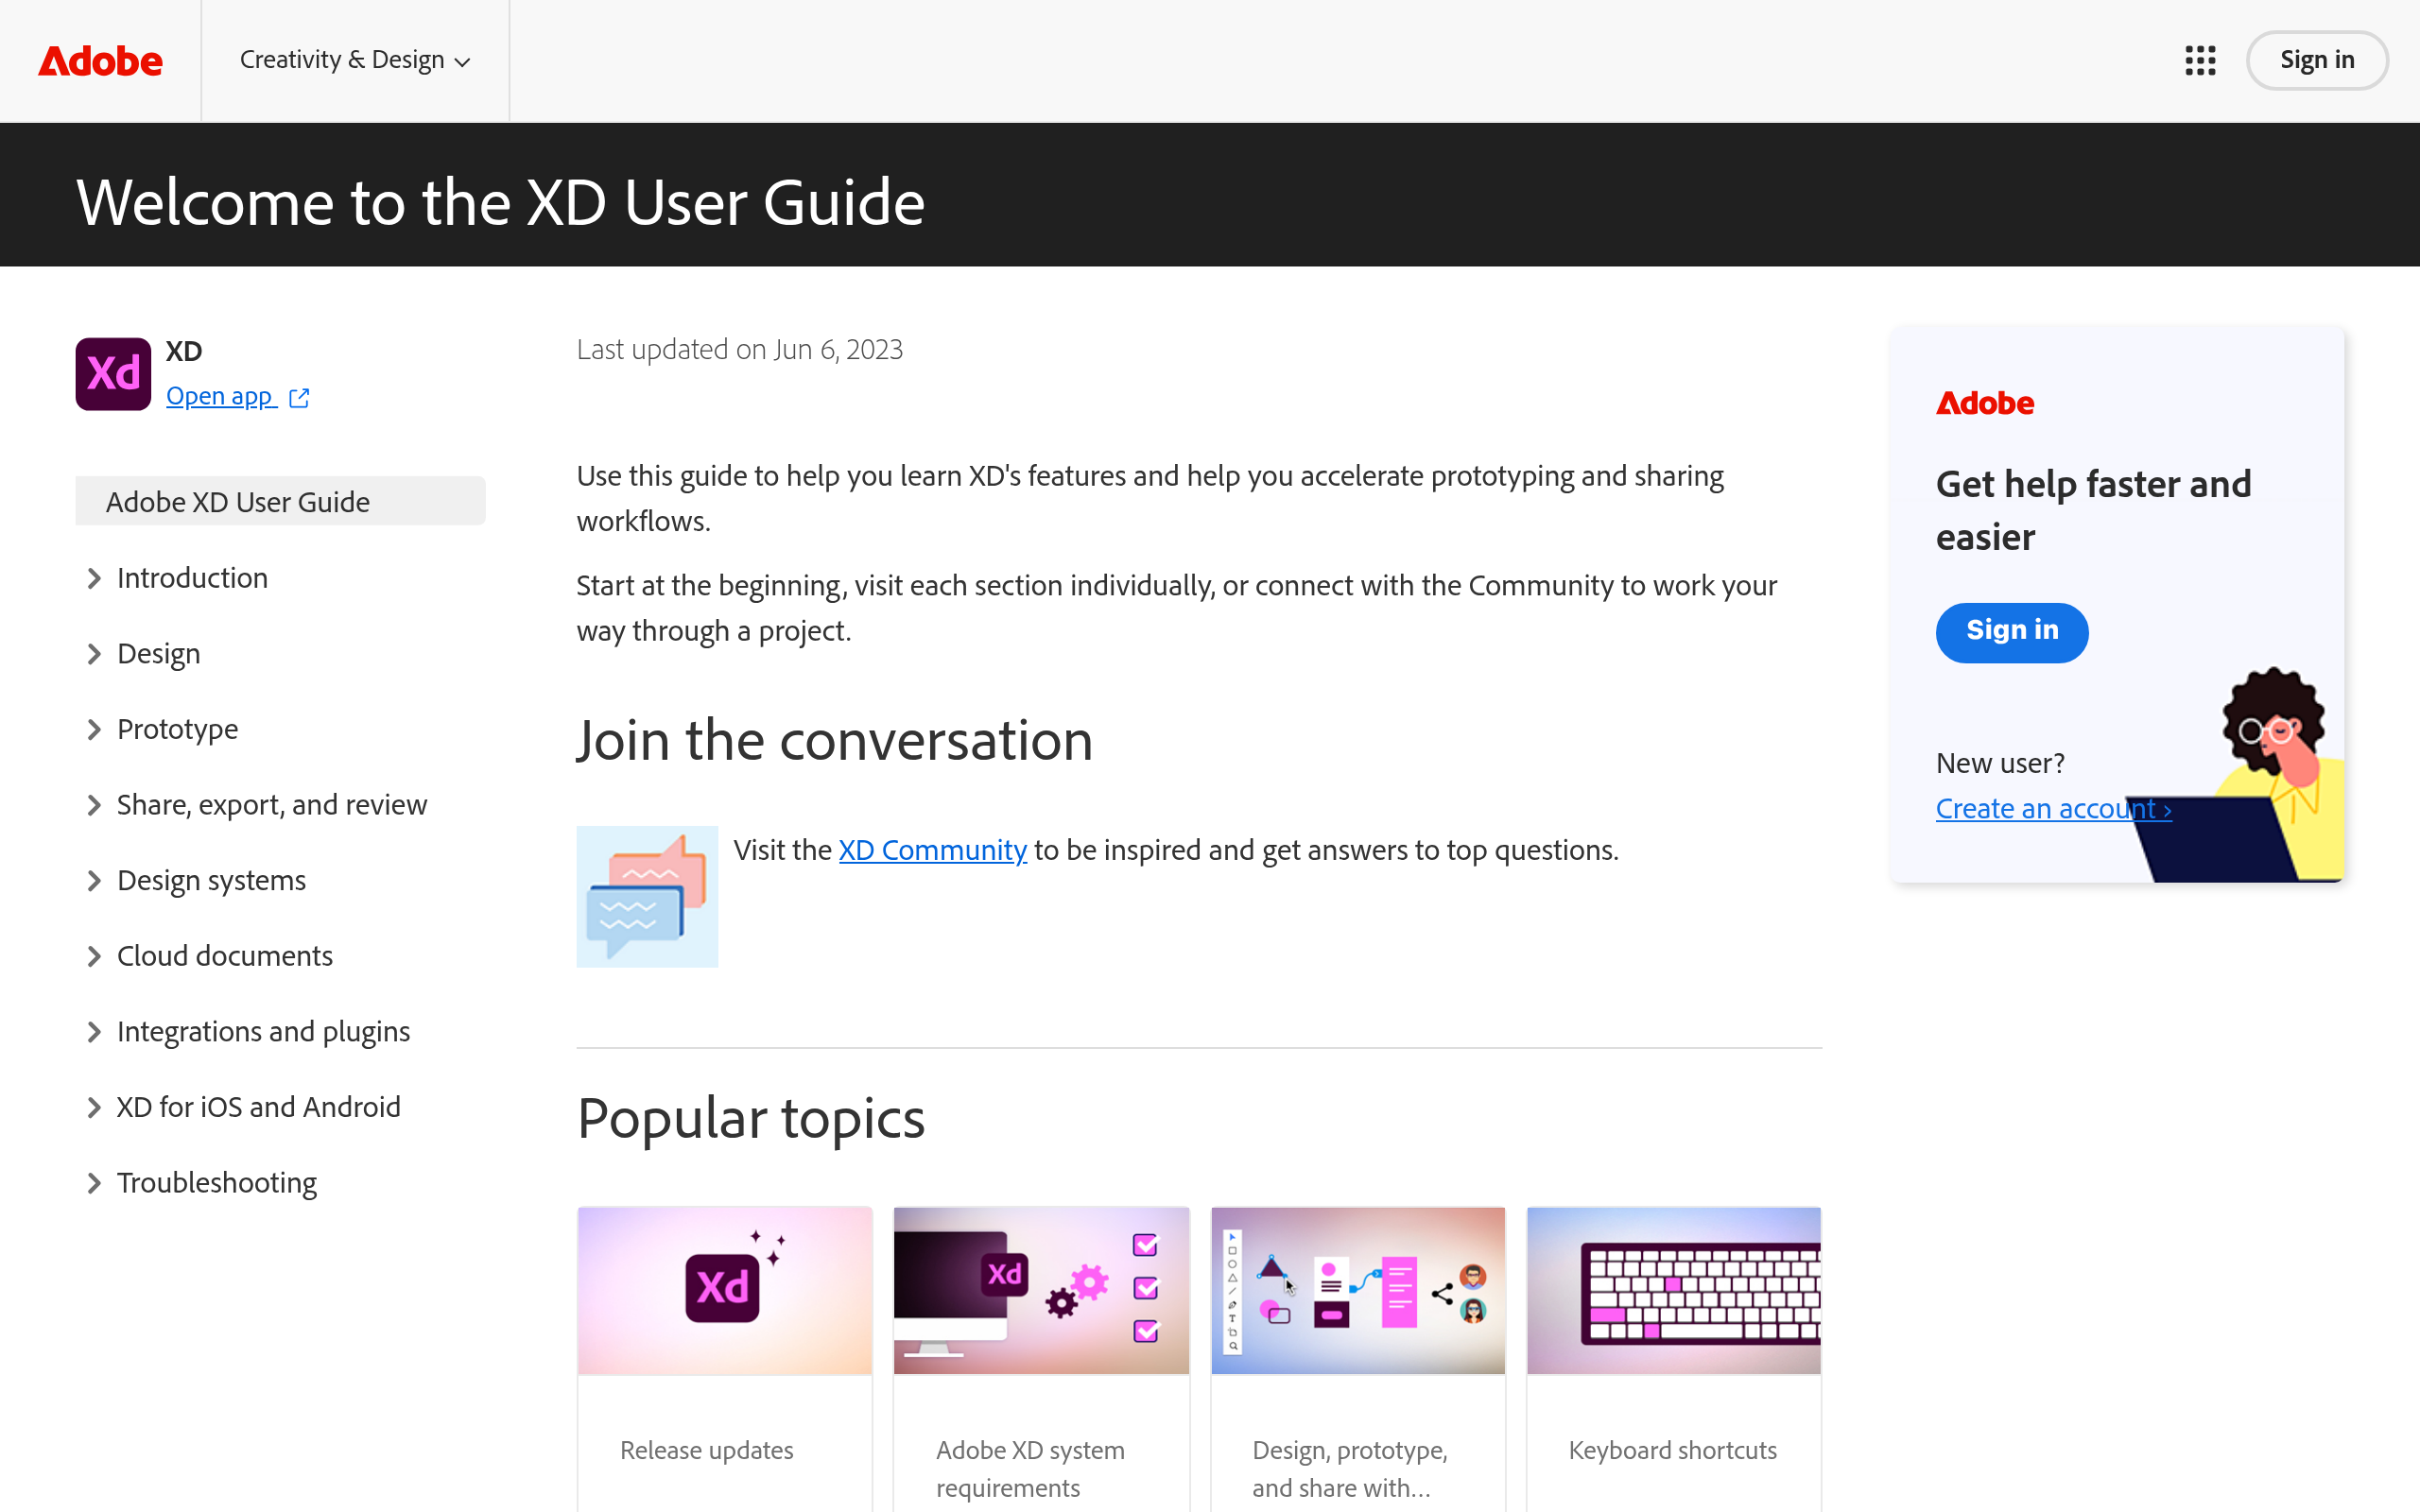Select Adobe XD User Guide in the sidebar
Image resolution: width=2420 pixels, height=1512 pixels.
(x=237, y=501)
